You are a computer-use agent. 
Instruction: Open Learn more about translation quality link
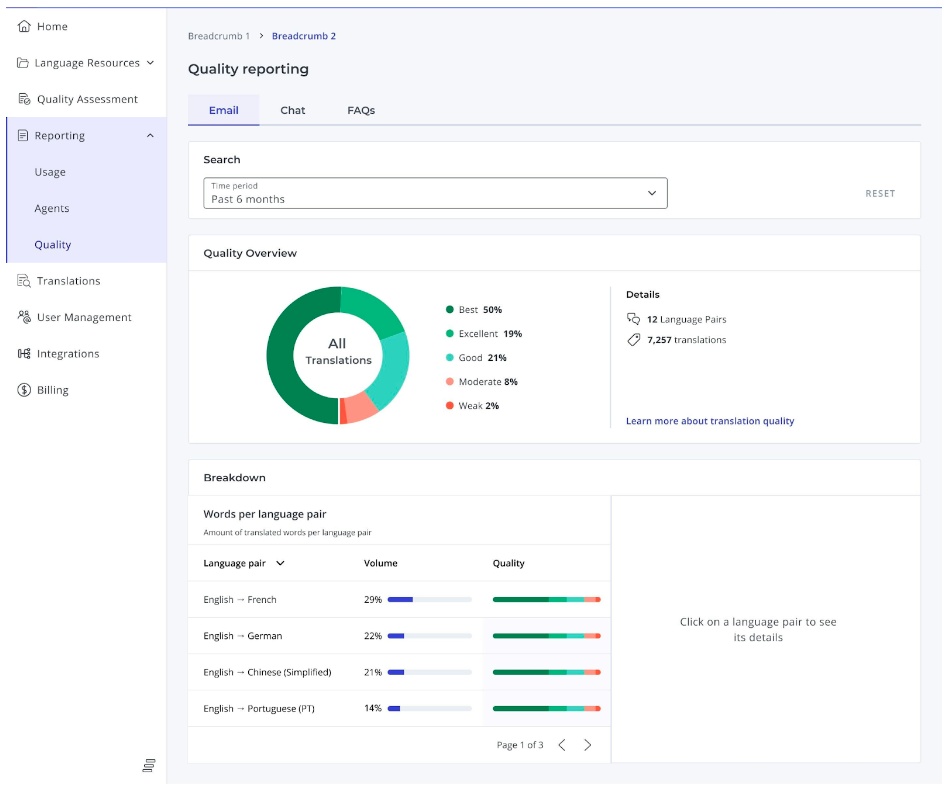click(x=710, y=421)
